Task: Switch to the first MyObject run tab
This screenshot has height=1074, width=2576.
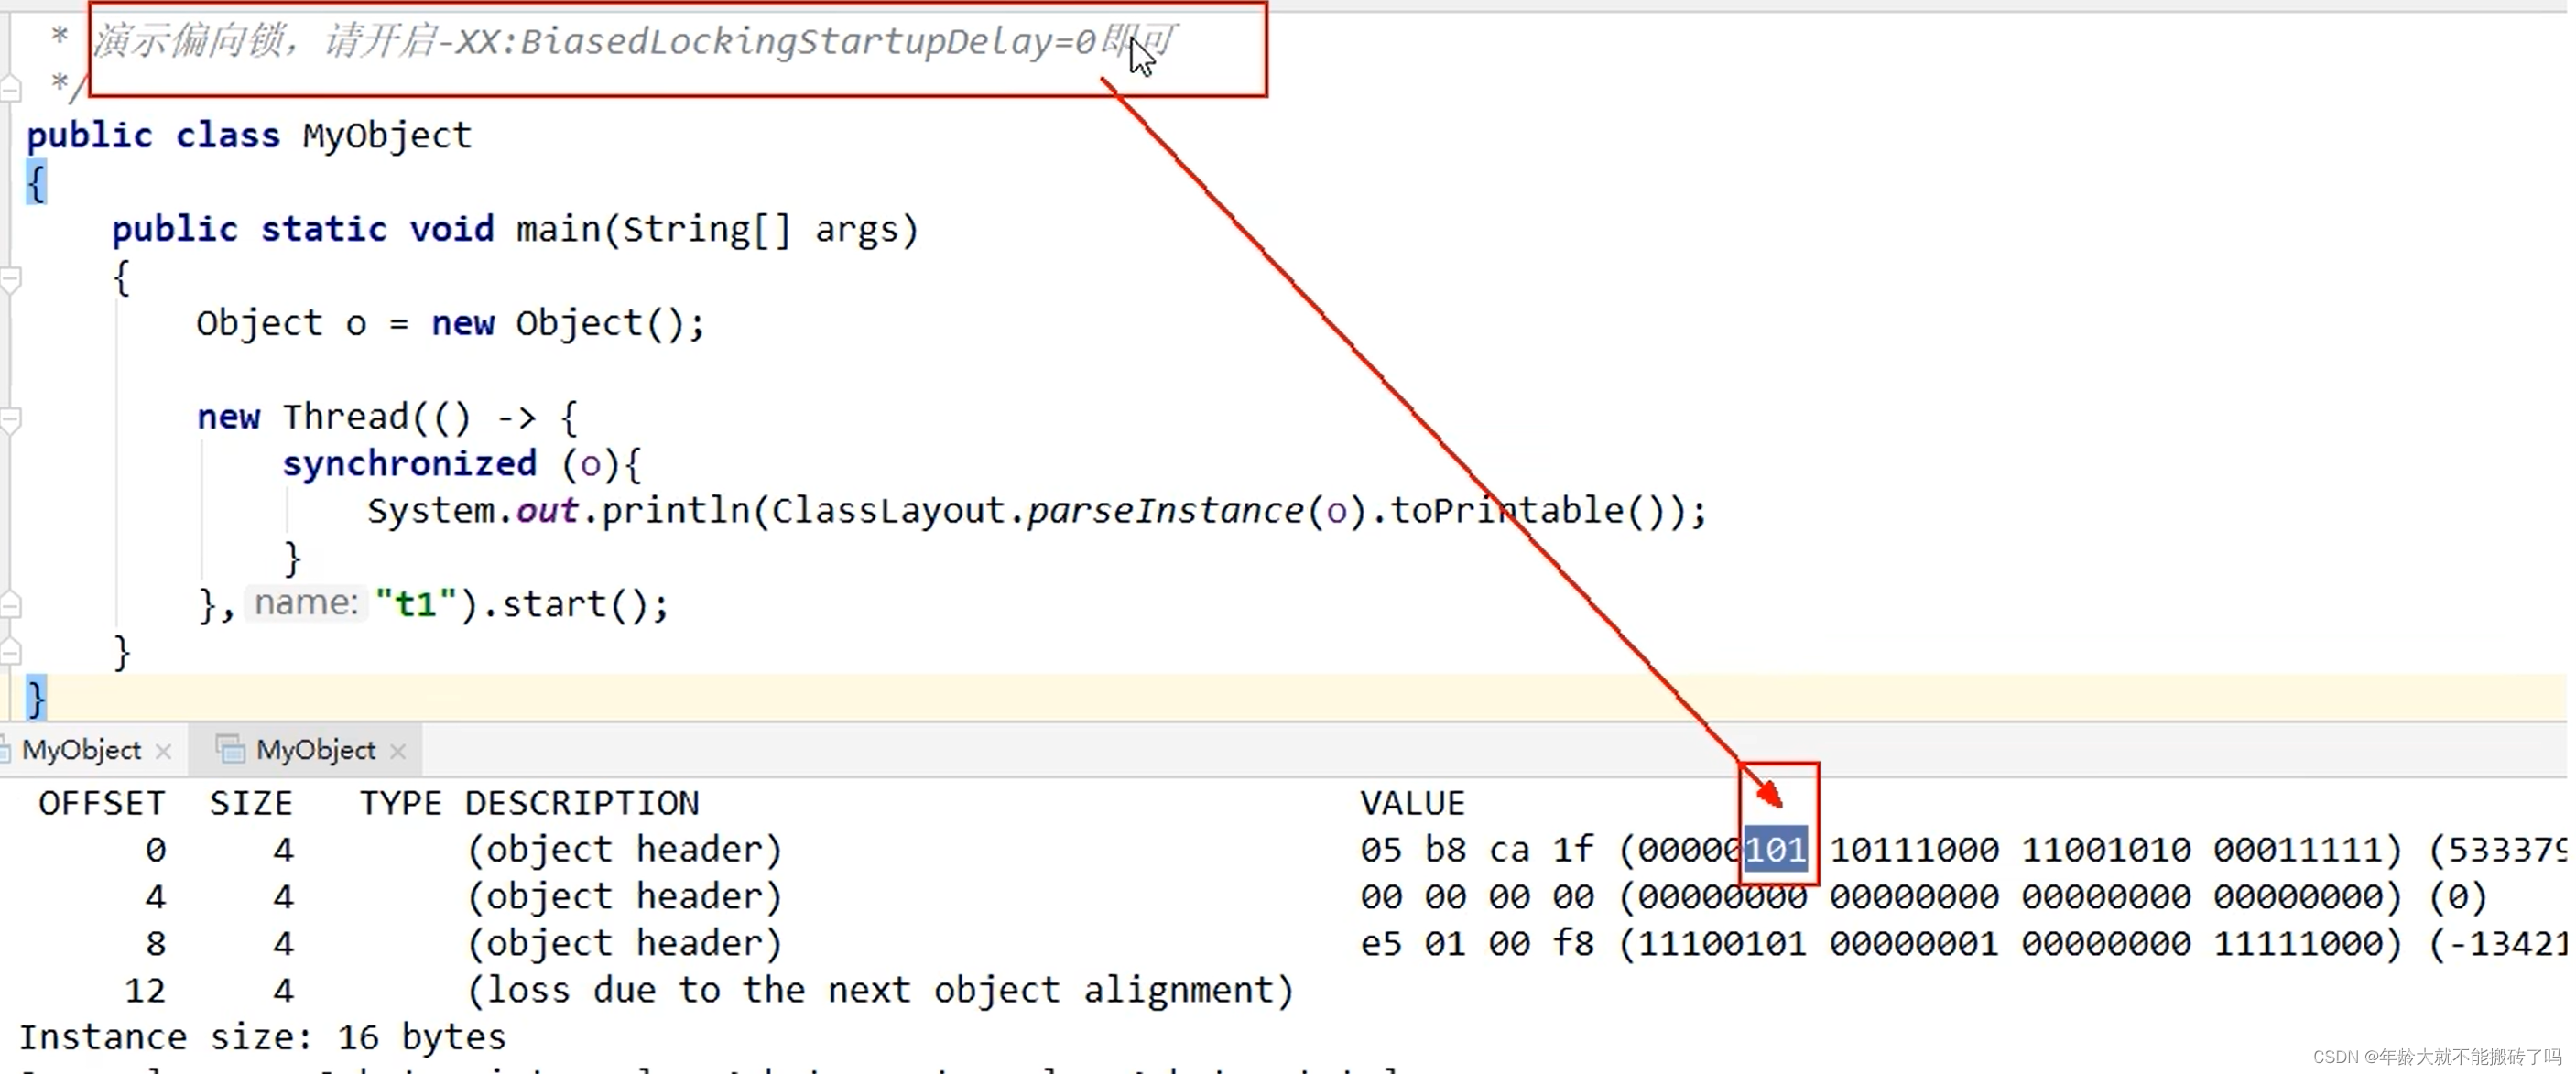Action: [82, 750]
